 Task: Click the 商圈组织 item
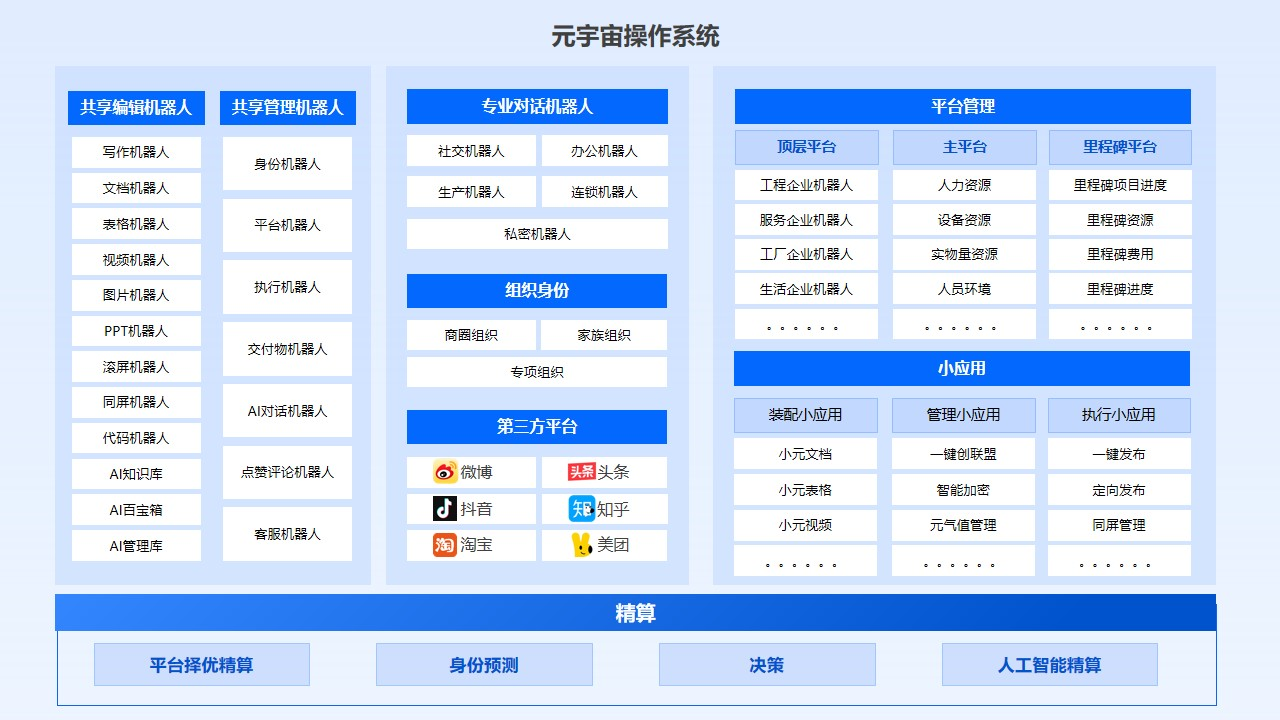coord(471,335)
